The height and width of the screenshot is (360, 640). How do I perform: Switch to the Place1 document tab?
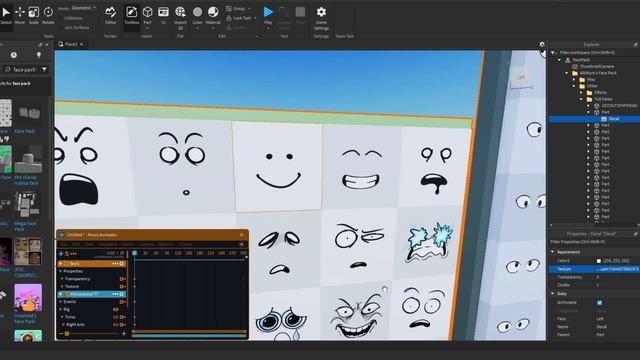(71, 44)
